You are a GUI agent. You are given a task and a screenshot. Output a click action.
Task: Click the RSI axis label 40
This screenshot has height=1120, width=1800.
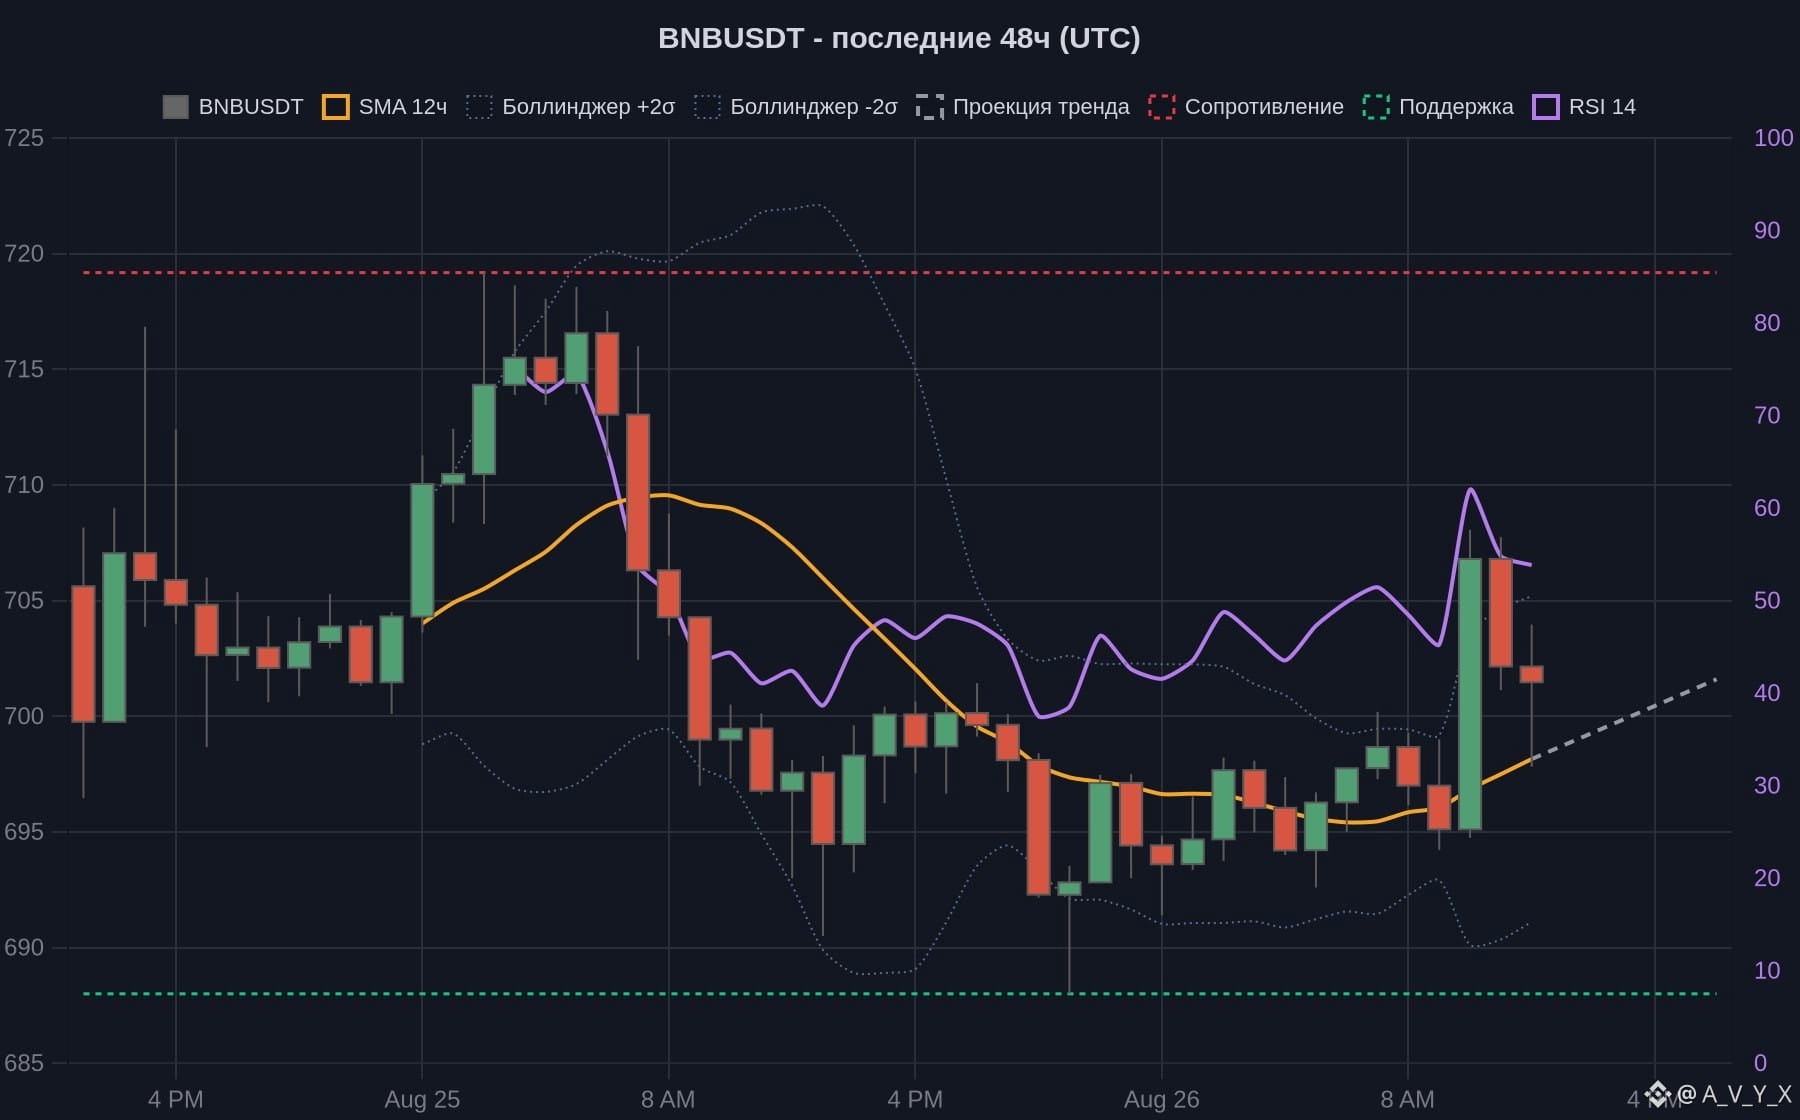[x=1767, y=693]
